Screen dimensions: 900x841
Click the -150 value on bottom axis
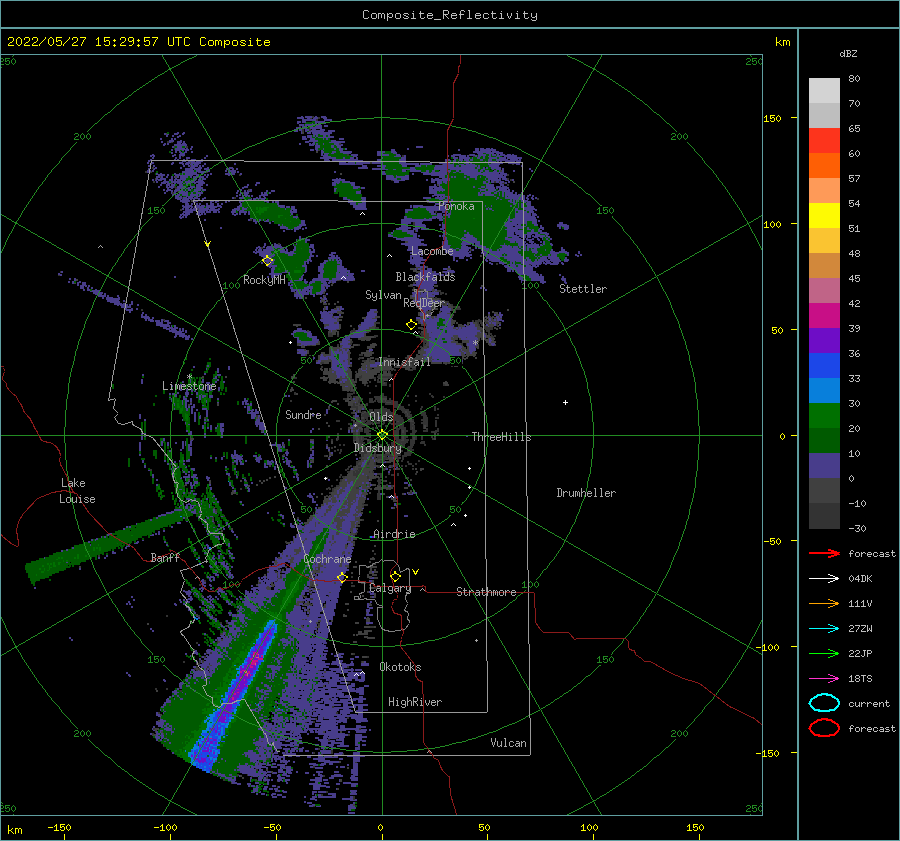click(60, 827)
